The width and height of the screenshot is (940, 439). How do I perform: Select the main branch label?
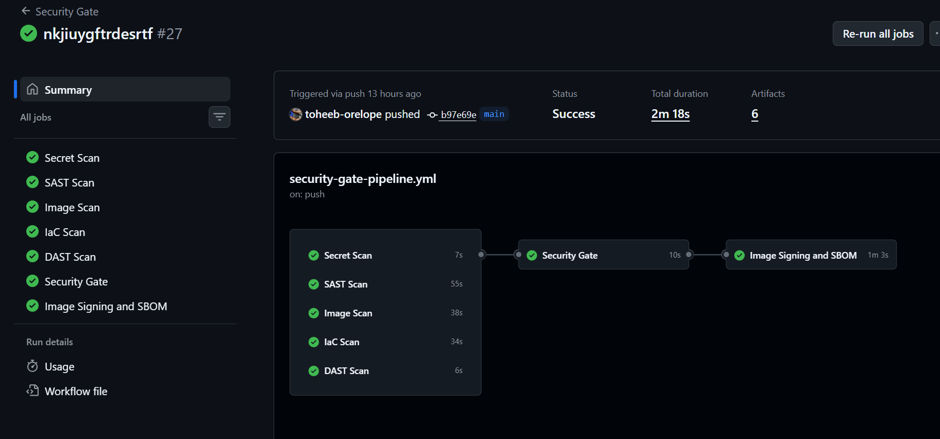[x=494, y=114]
